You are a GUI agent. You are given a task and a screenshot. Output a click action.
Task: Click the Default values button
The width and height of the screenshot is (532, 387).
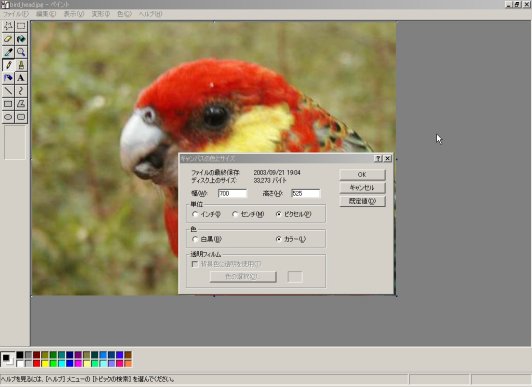pos(362,201)
